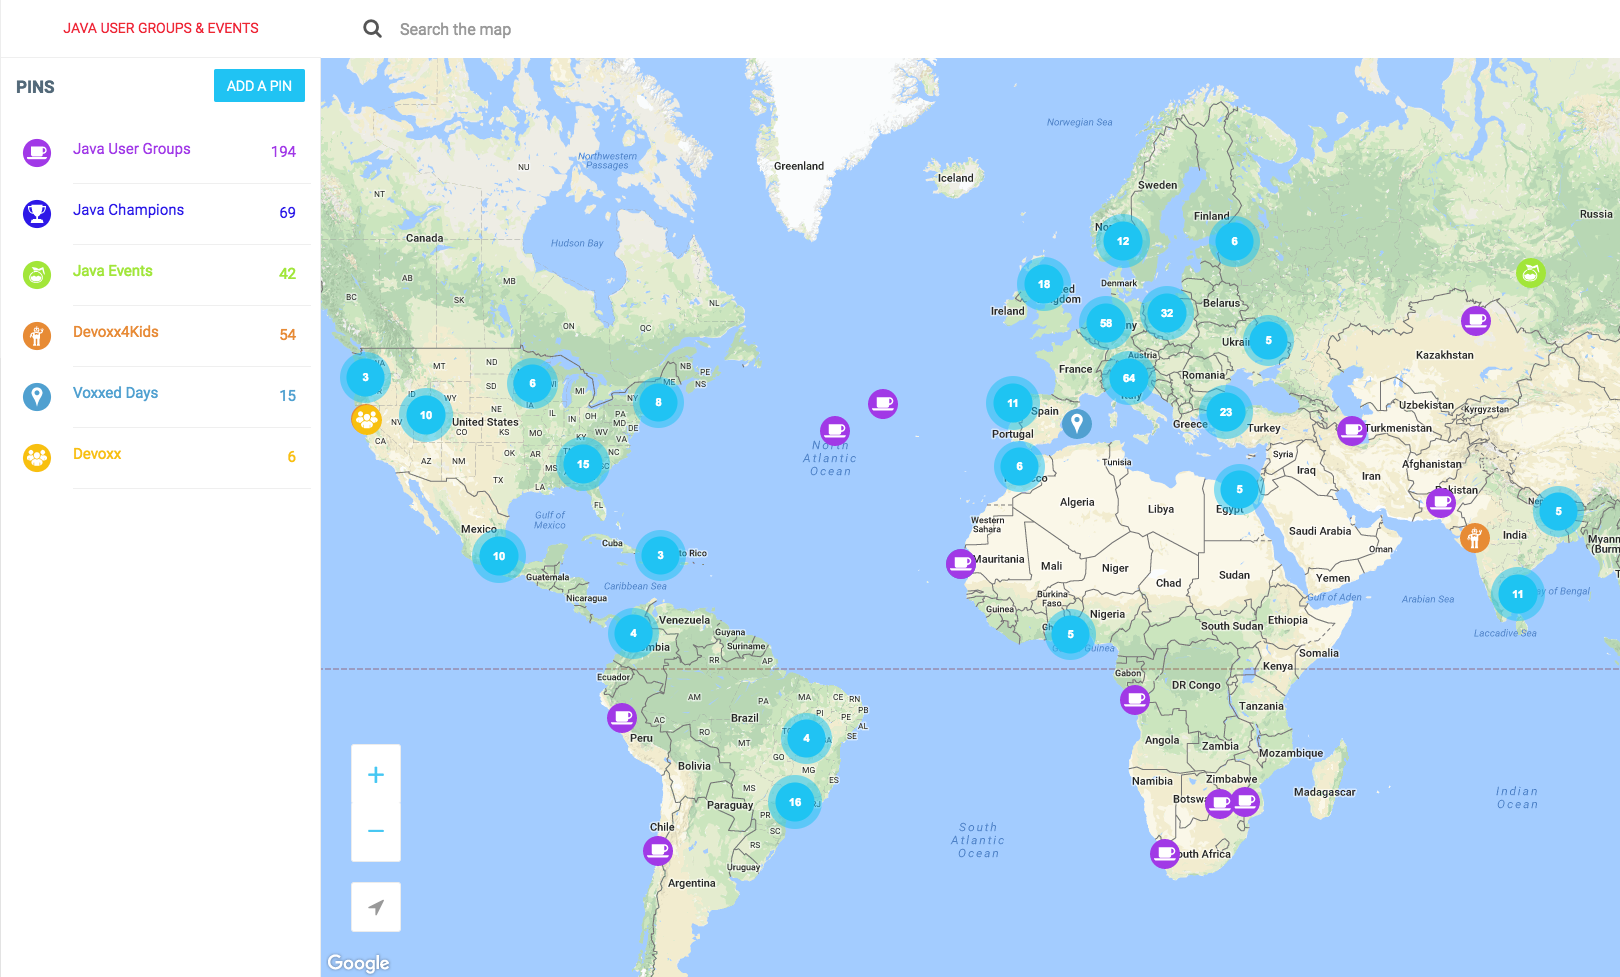Select the Voxxed Days pin icon in sidebar
Viewport: 1620px width, 977px height.
pos(37,397)
